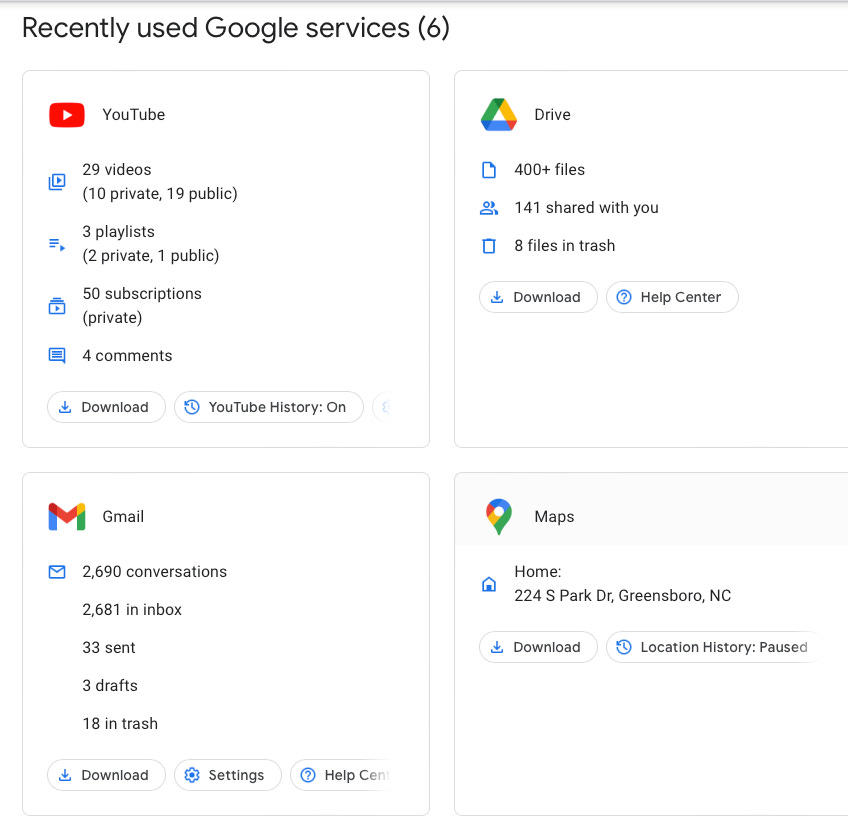This screenshot has width=848, height=820.
Task: Click the YouTube card title
Action: click(x=134, y=115)
